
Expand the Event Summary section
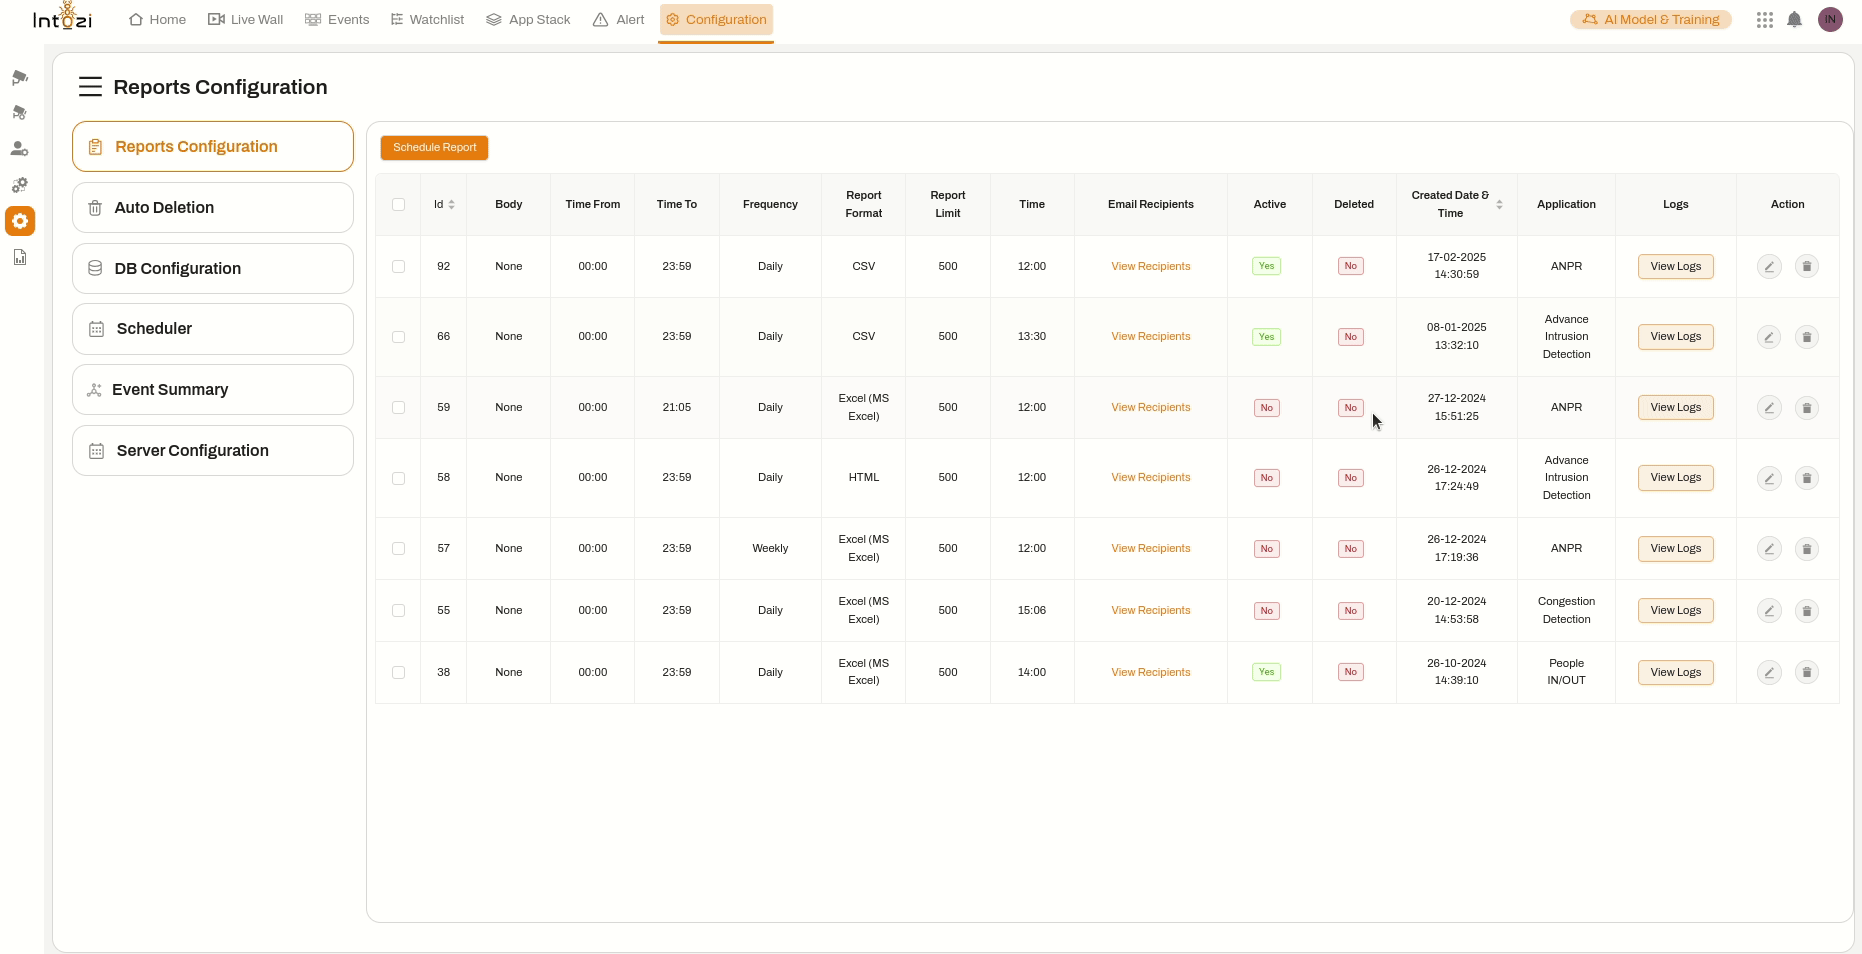(212, 389)
